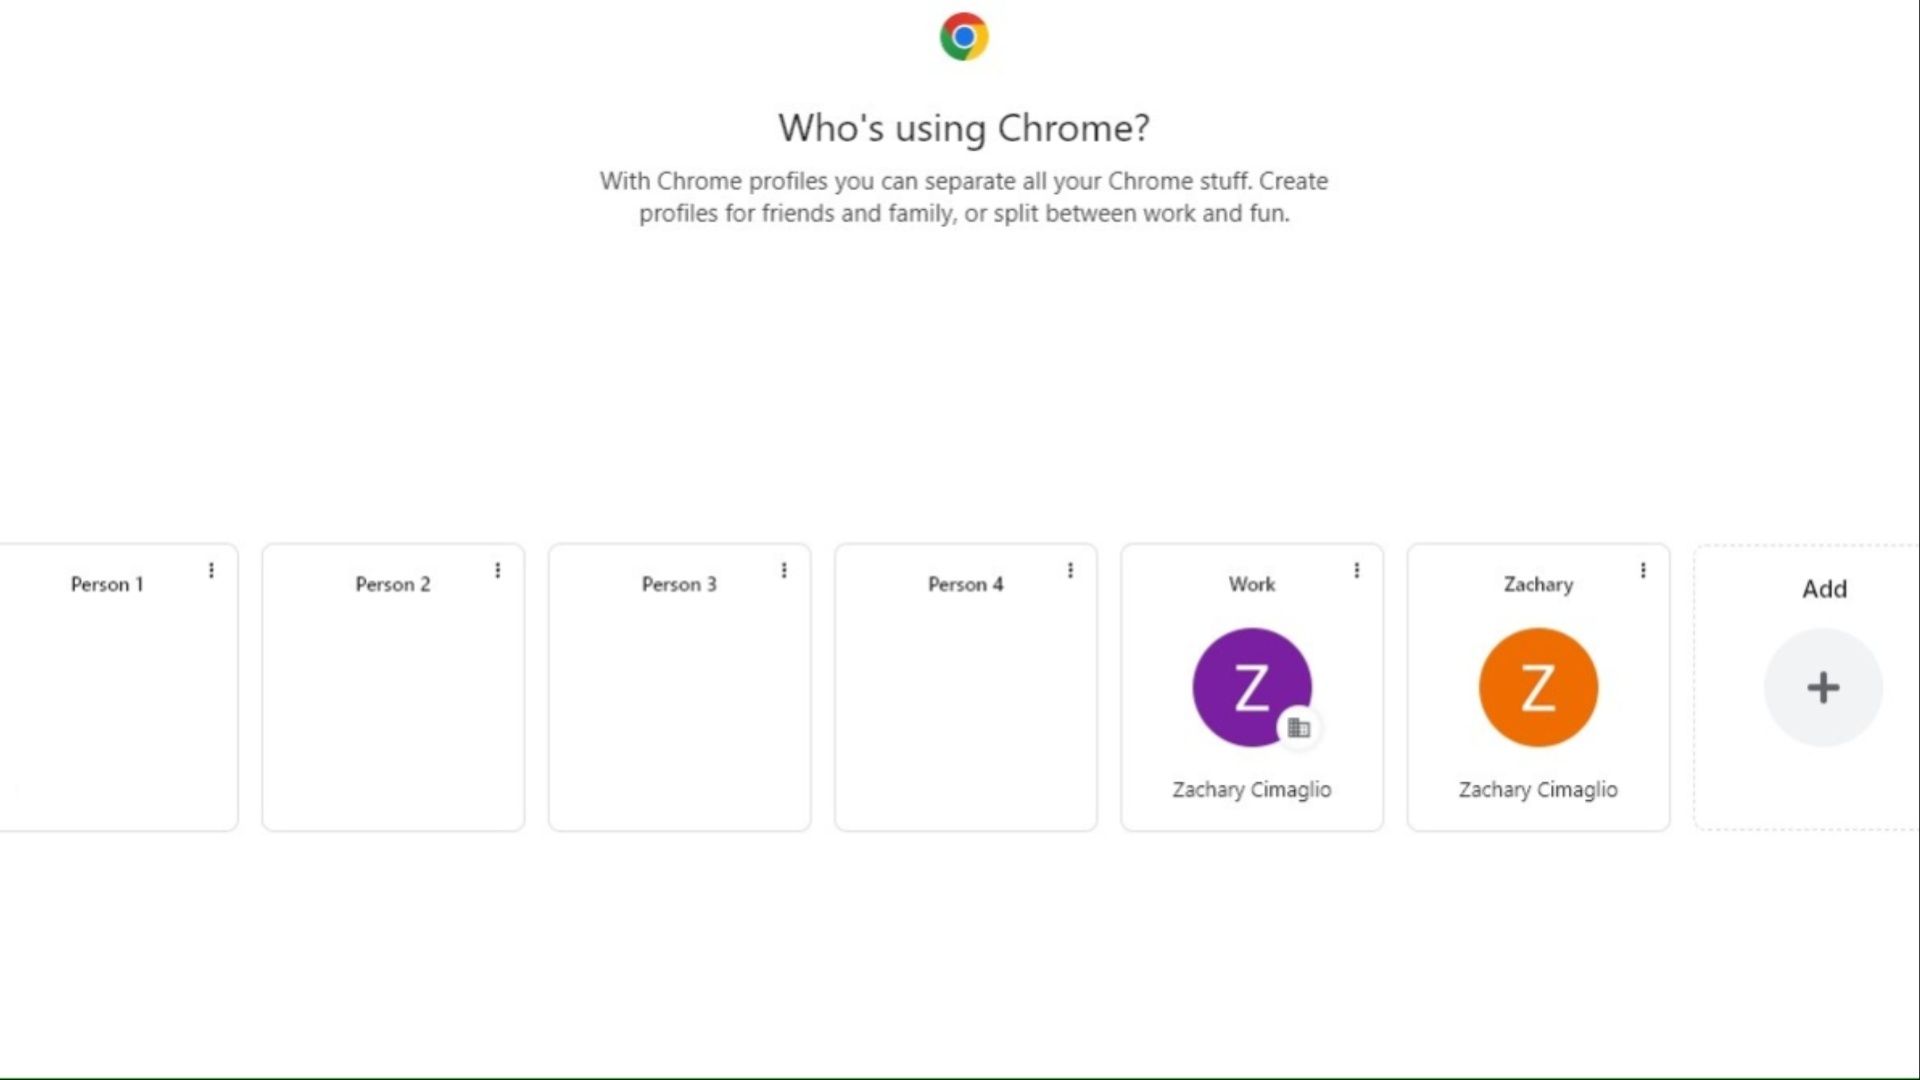Open the Work profile's three-dot menu

pos(1356,570)
